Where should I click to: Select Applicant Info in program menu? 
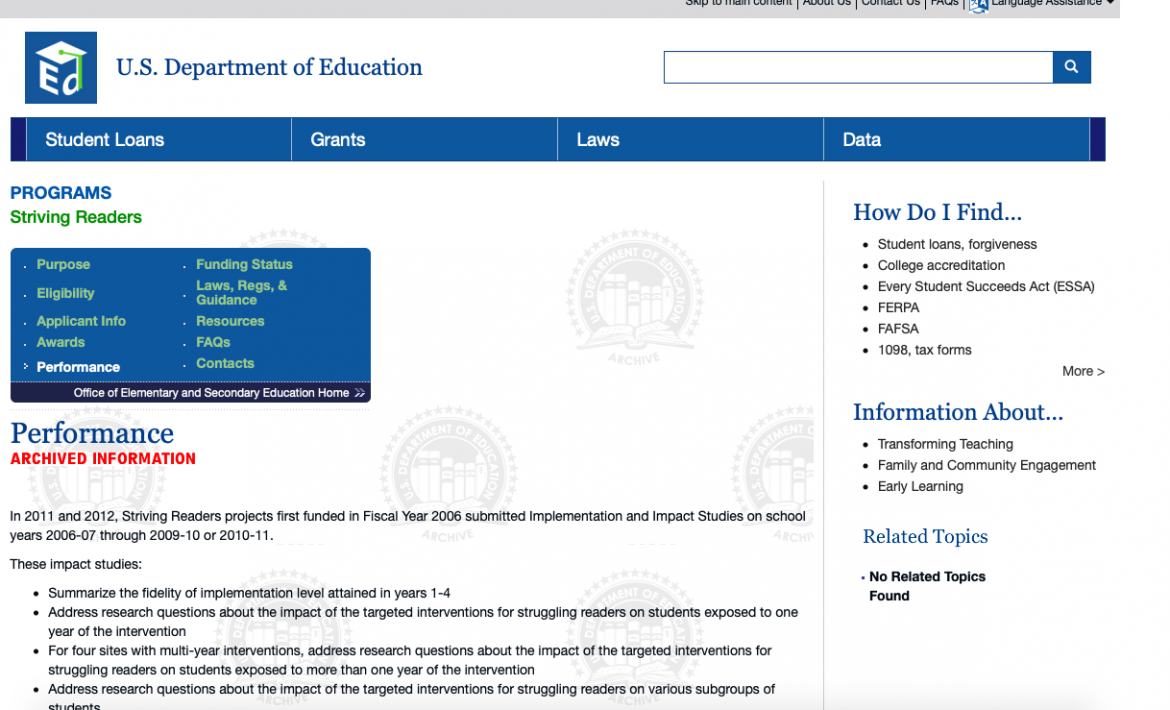pos(81,321)
